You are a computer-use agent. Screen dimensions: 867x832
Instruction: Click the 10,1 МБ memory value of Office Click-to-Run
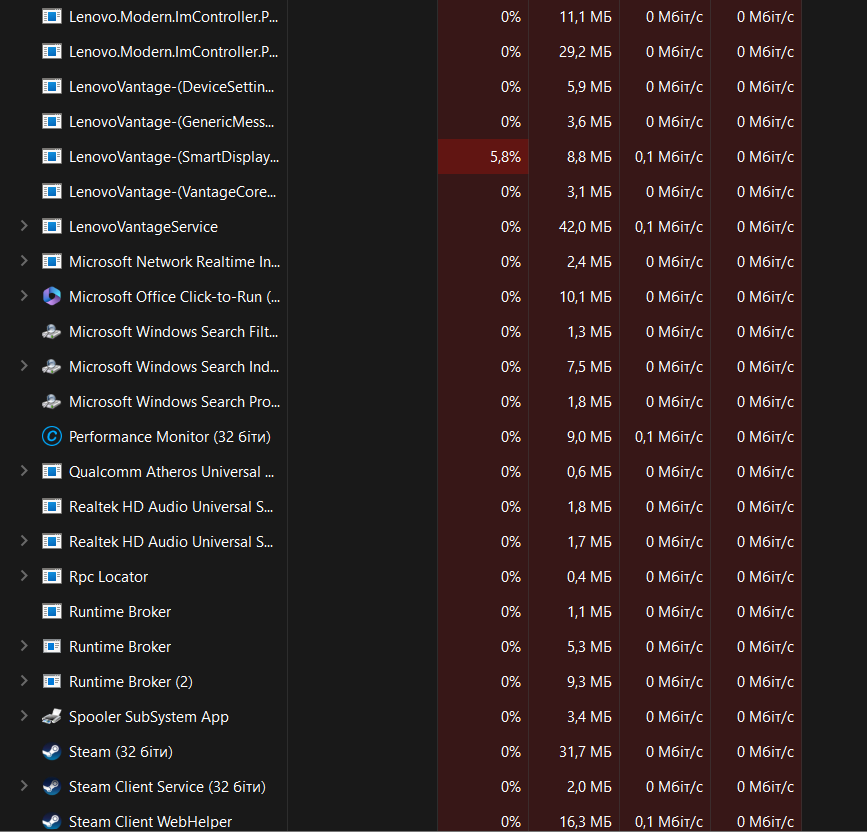click(585, 297)
